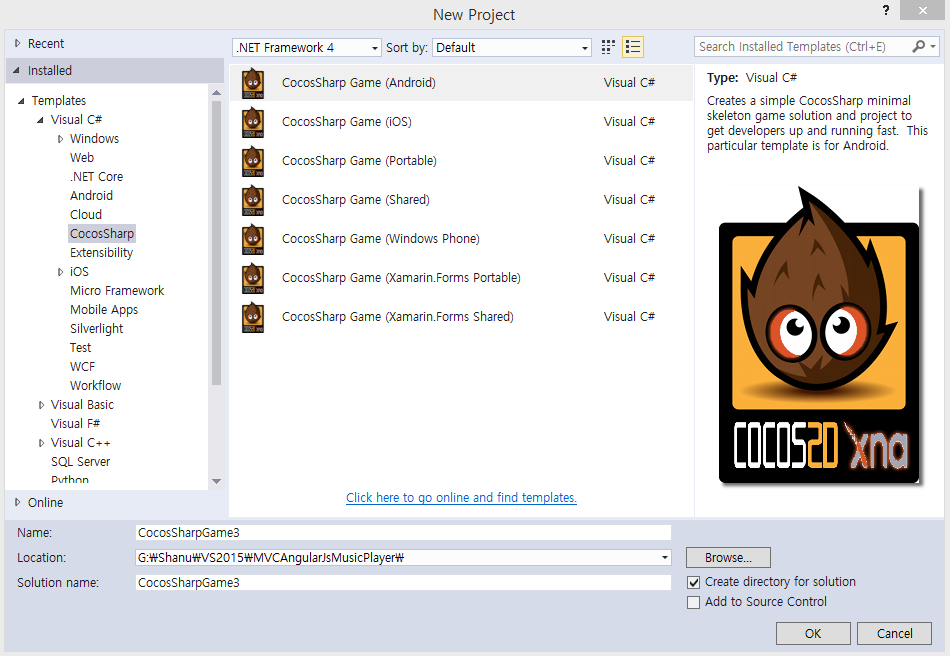Select the Mobile Apps category
This screenshot has height=656, width=950.
[x=104, y=310]
